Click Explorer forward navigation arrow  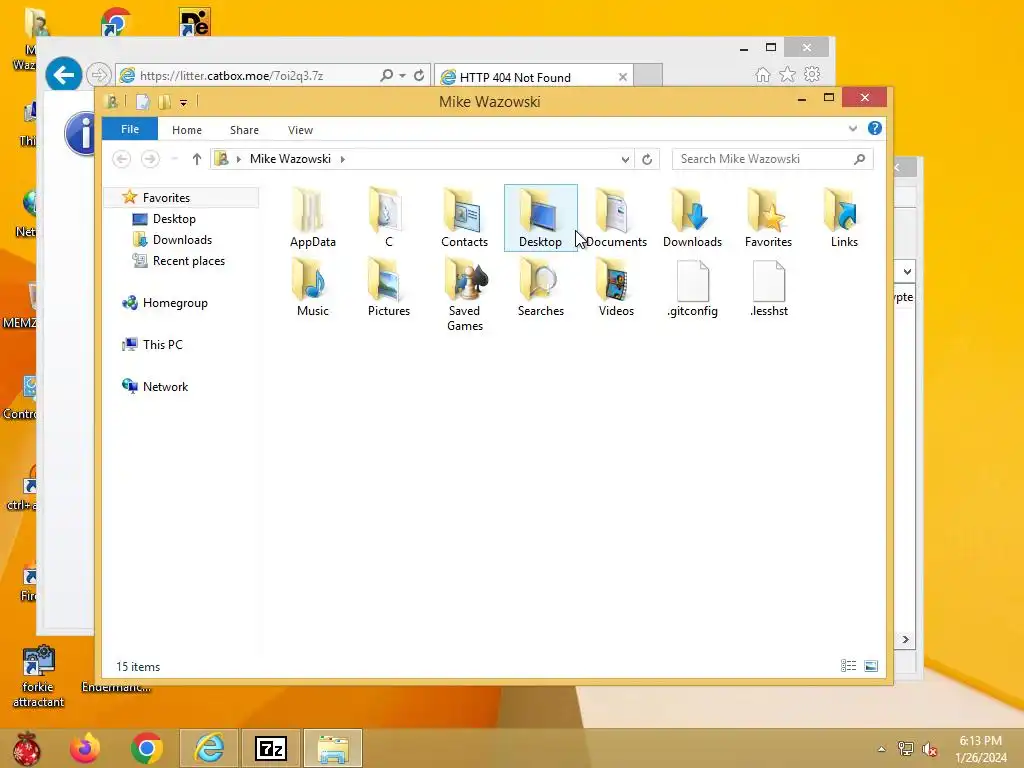click(x=150, y=159)
